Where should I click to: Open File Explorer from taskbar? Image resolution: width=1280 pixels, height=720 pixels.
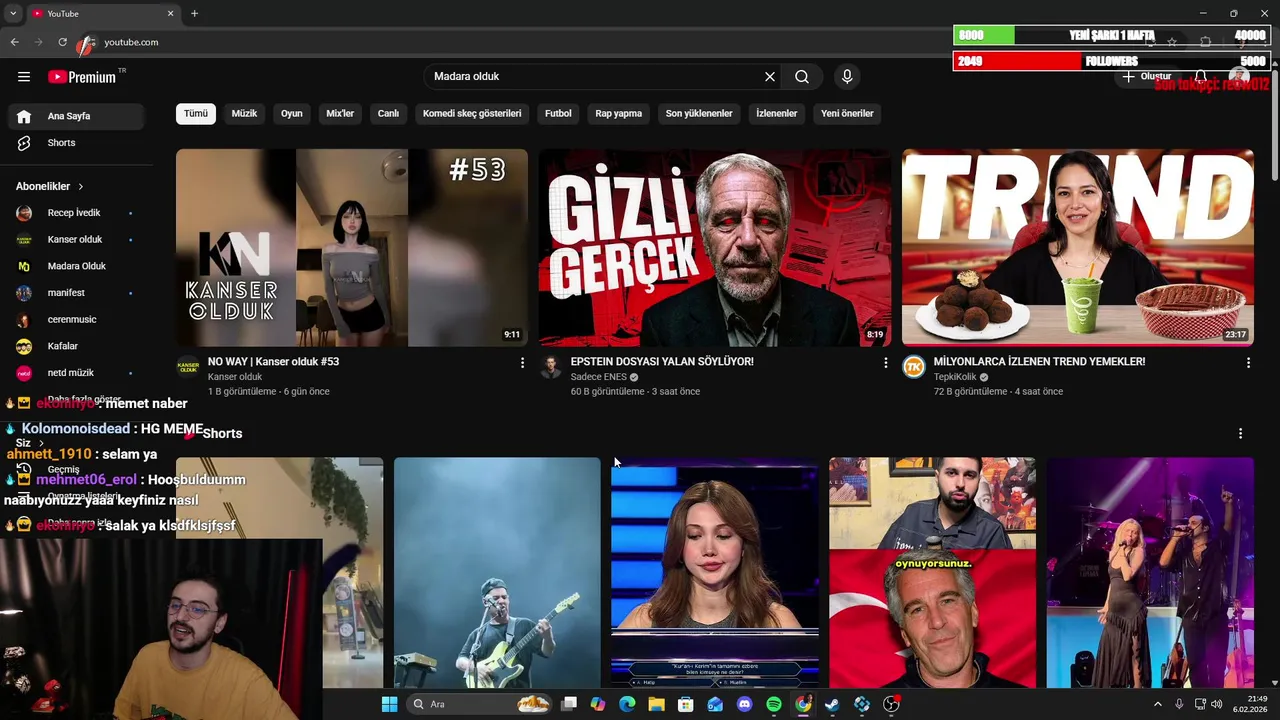(x=656, y=704)
